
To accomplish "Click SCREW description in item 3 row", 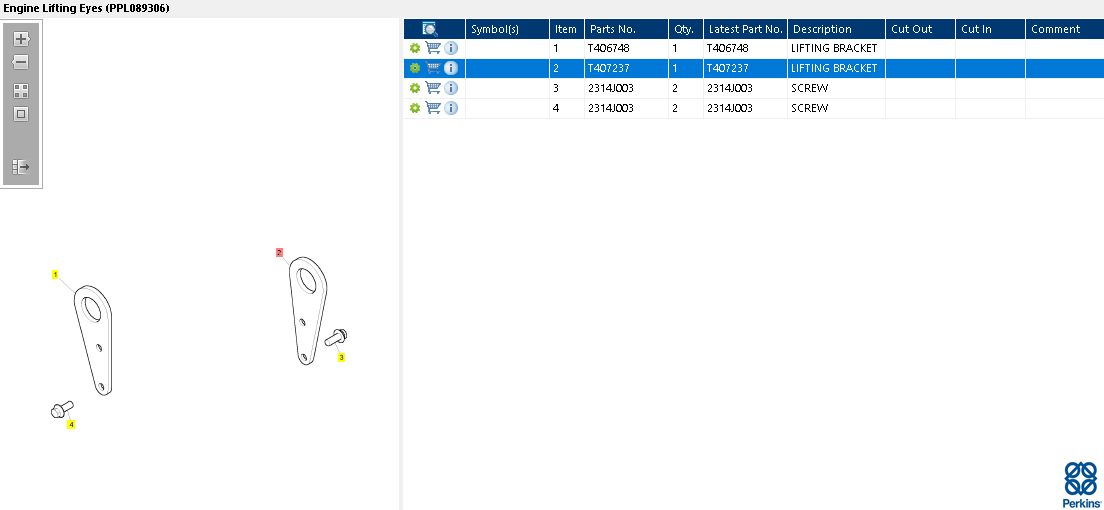I will (x=810, y=88).
